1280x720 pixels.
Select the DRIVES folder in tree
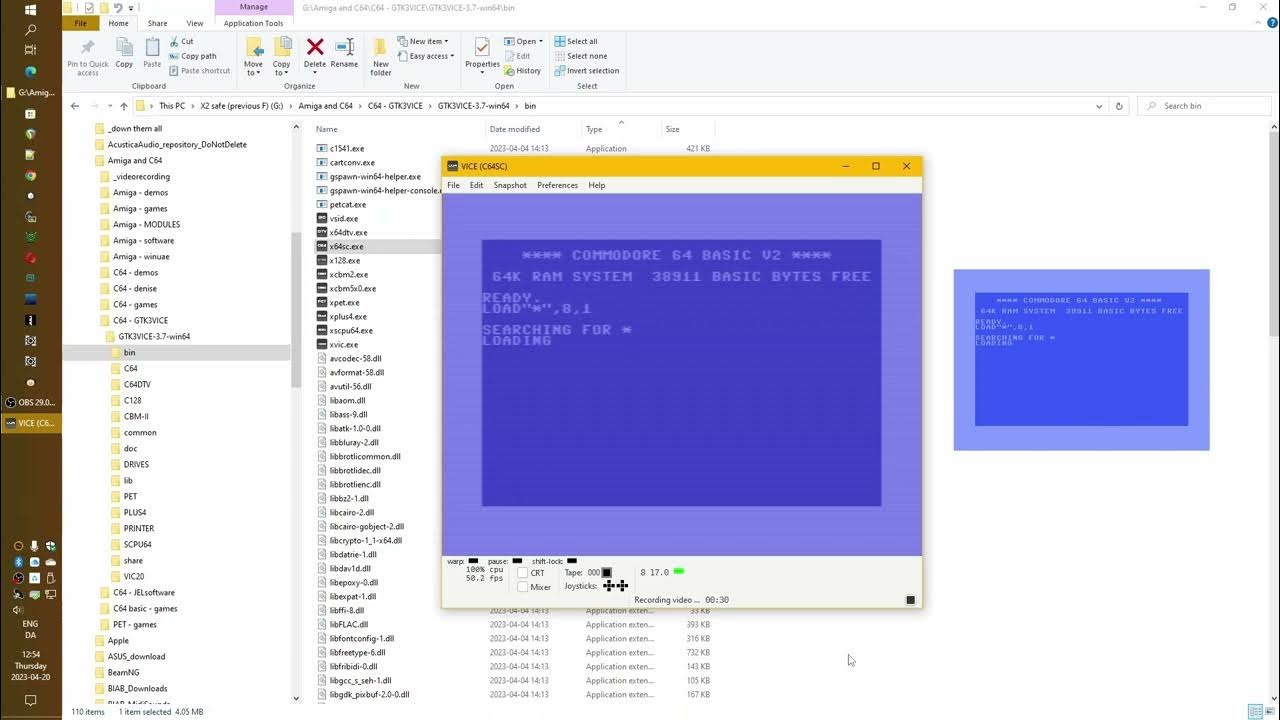click(136, 464)
